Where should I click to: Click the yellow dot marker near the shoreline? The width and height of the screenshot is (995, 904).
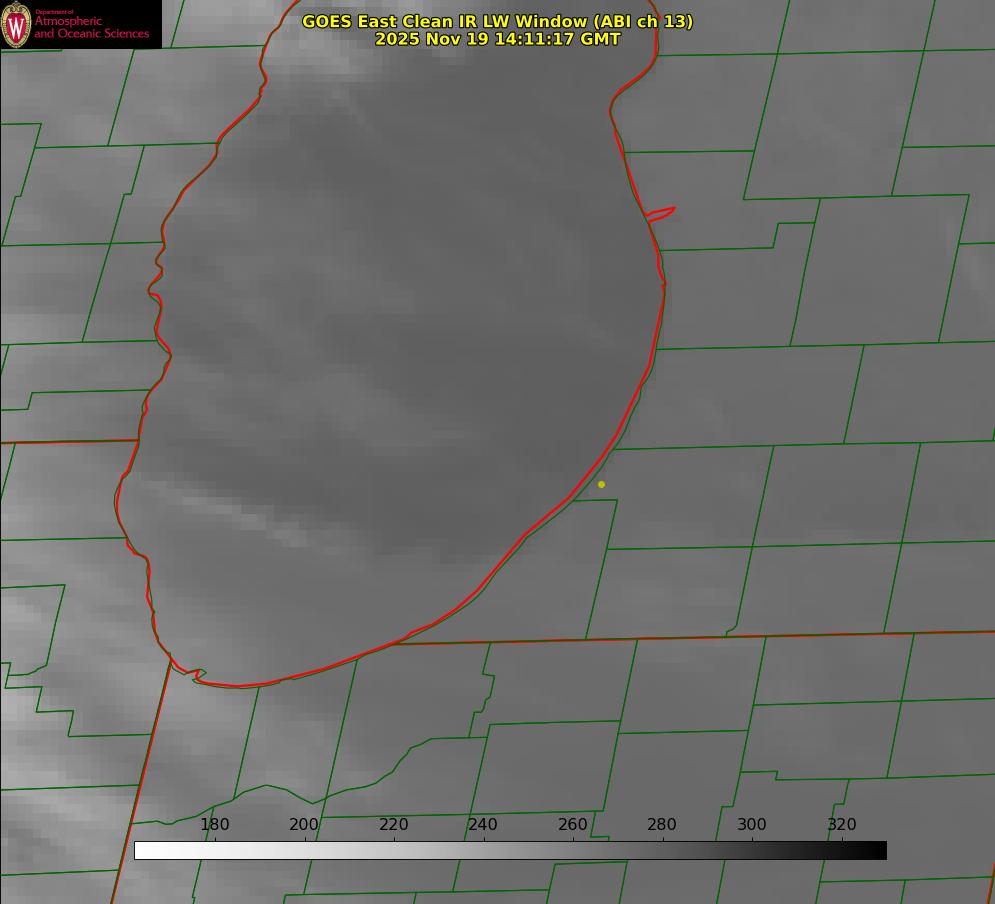pyautogui.click(x=601, y=484)
